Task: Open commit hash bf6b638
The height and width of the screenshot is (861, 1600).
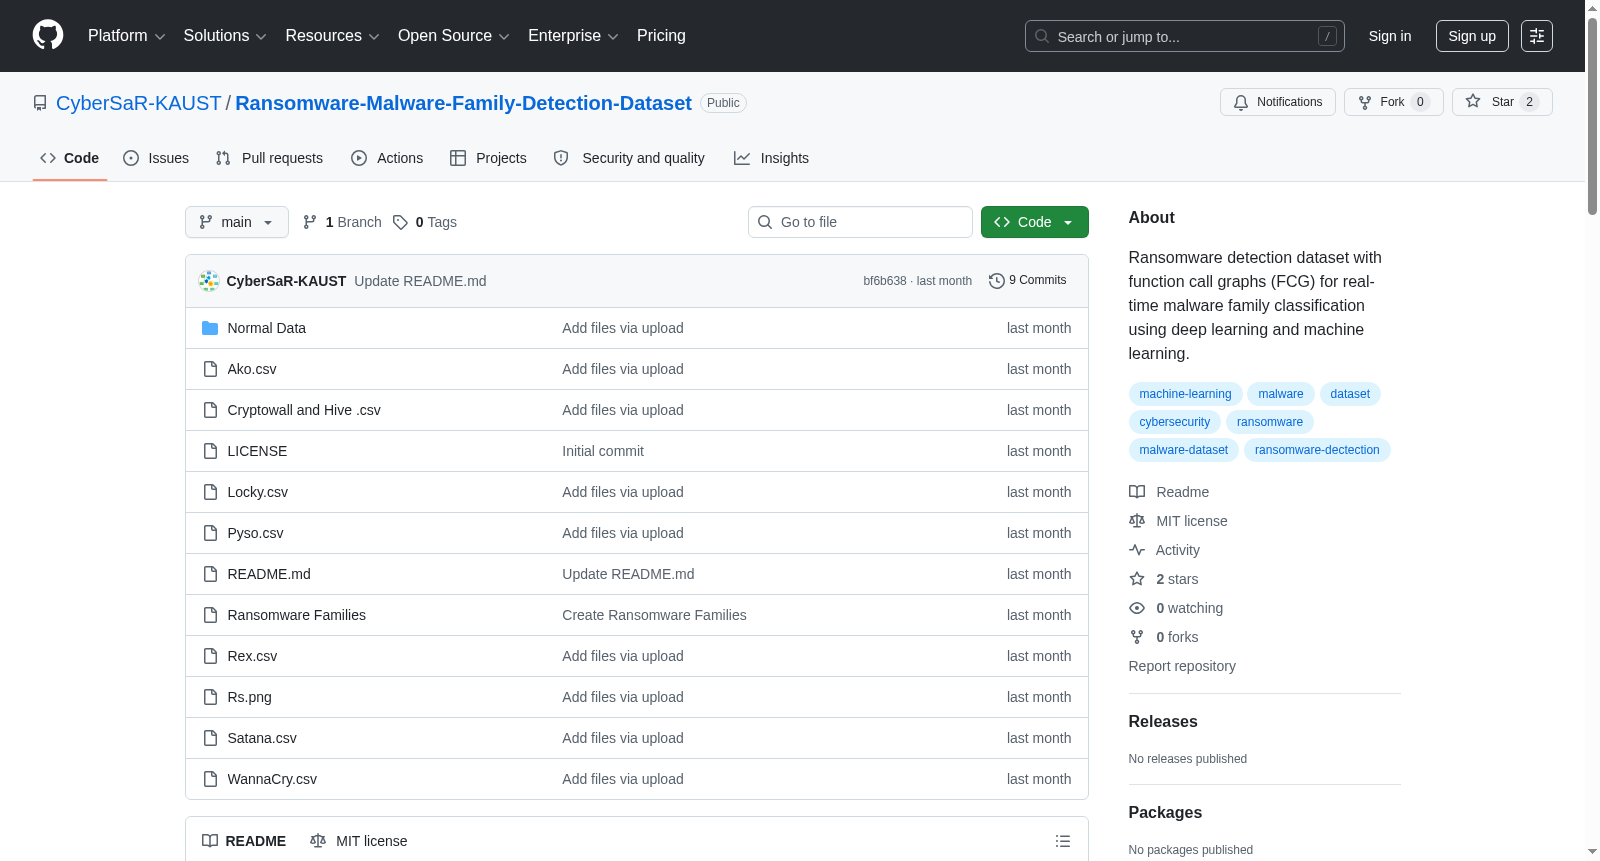Action: pyautogui.click(x=885, y=281)
